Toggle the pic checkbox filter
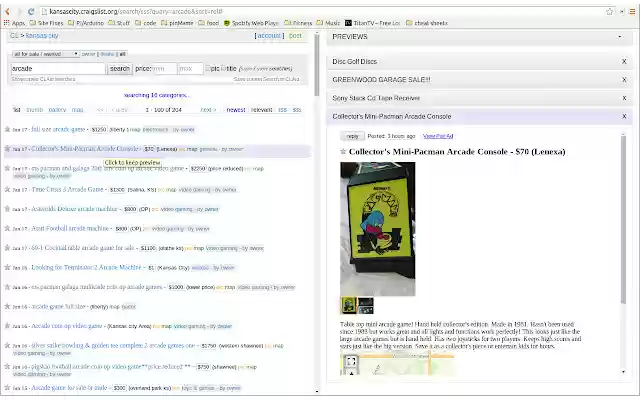The height and width of the screenshot is (400, 640). click(x=208, y=68)
